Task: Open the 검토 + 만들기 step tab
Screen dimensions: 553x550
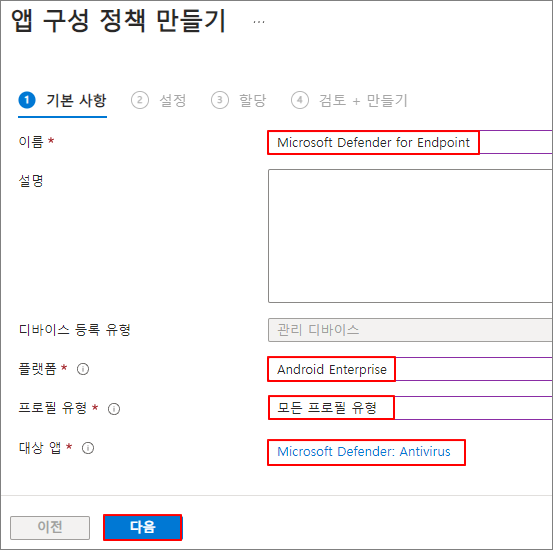Action: (349, 101)
